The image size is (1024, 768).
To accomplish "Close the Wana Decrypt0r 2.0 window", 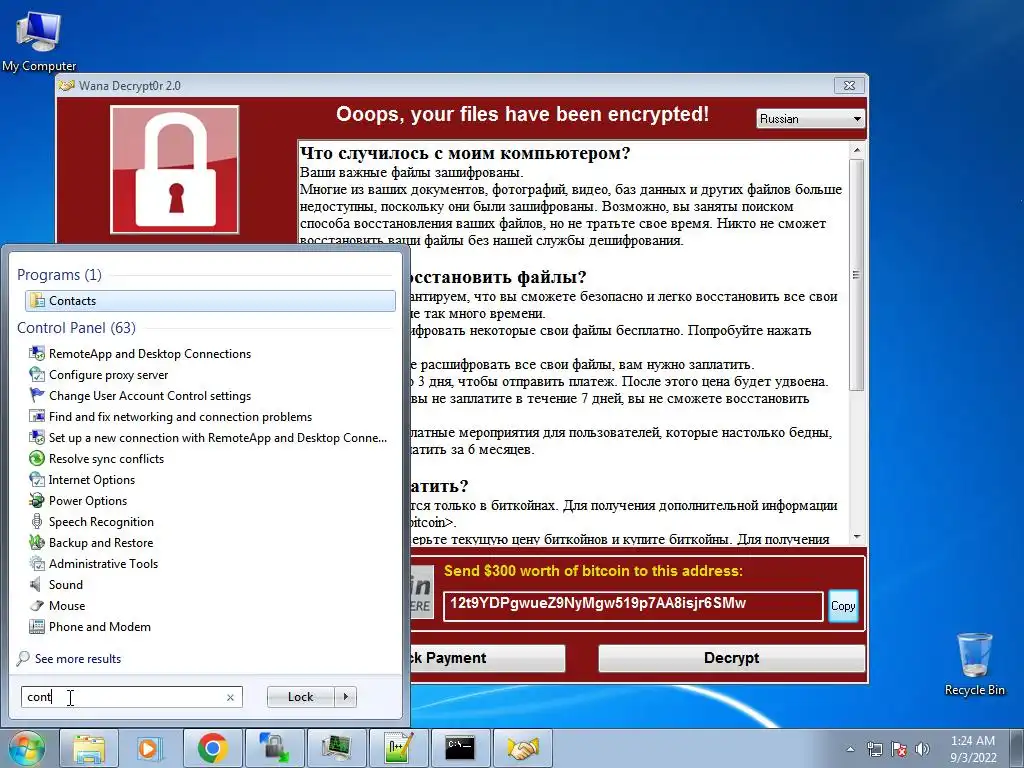I will tap(849, 86).
